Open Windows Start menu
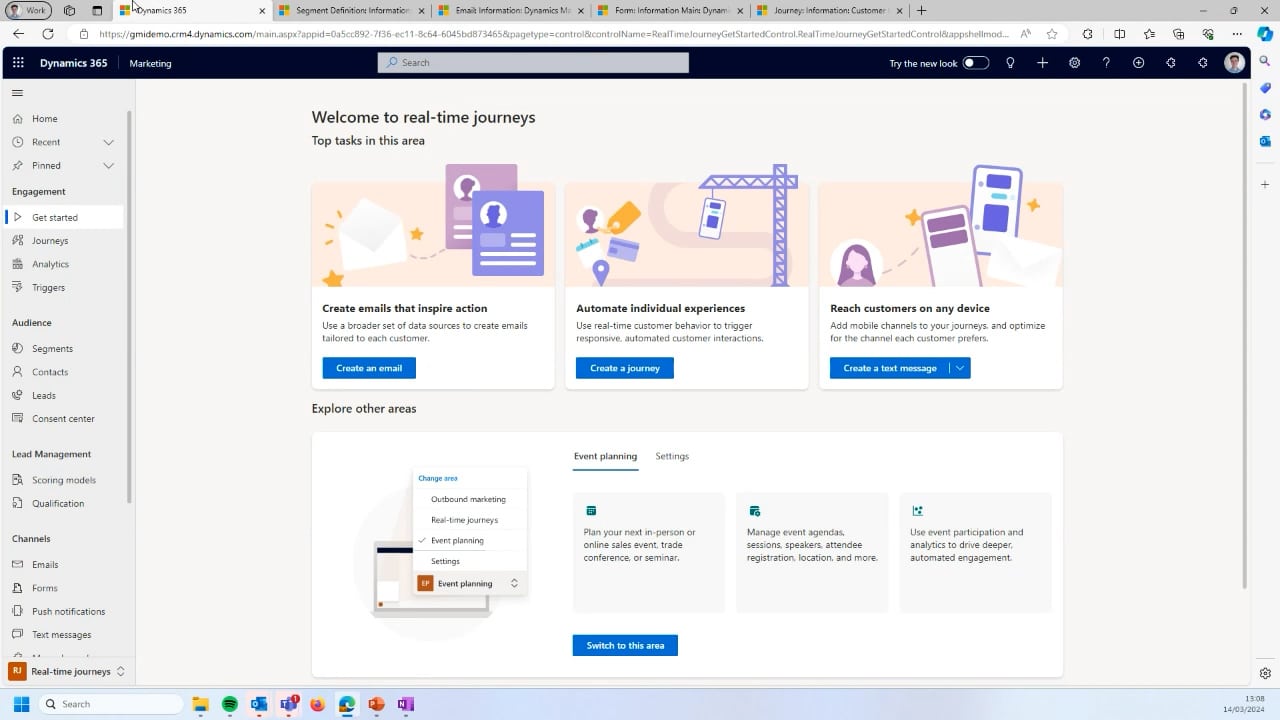Image resolution: width=1280 pixels, height=720 pixels. [21, 704]
